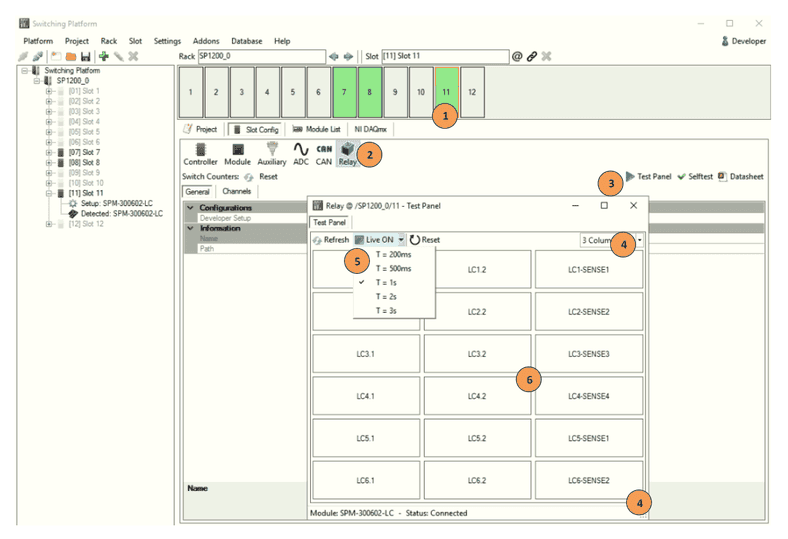The height and width of the screenshot is (539, 788).
Task: Toggle relay LC6.1
Action: [x=366, y=481]
